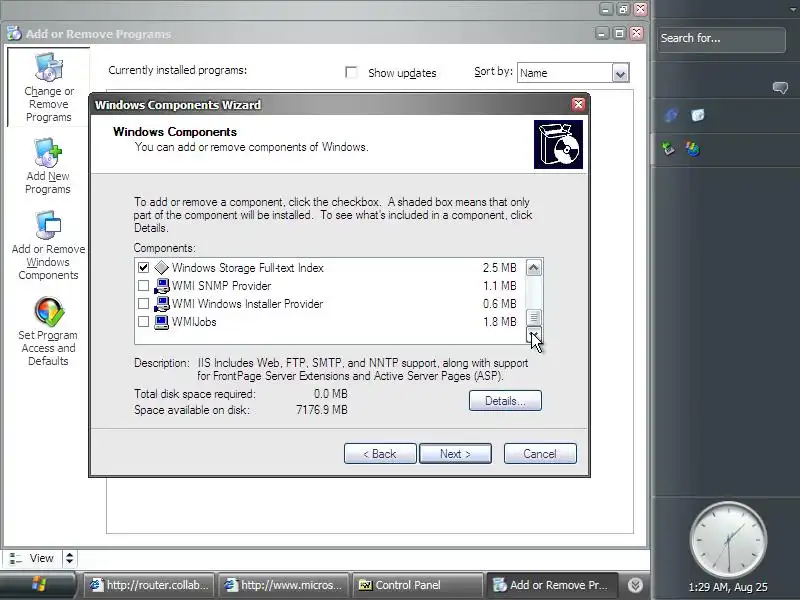Click Windows Storage Full-text Index diamond icon

coord(161,267)
